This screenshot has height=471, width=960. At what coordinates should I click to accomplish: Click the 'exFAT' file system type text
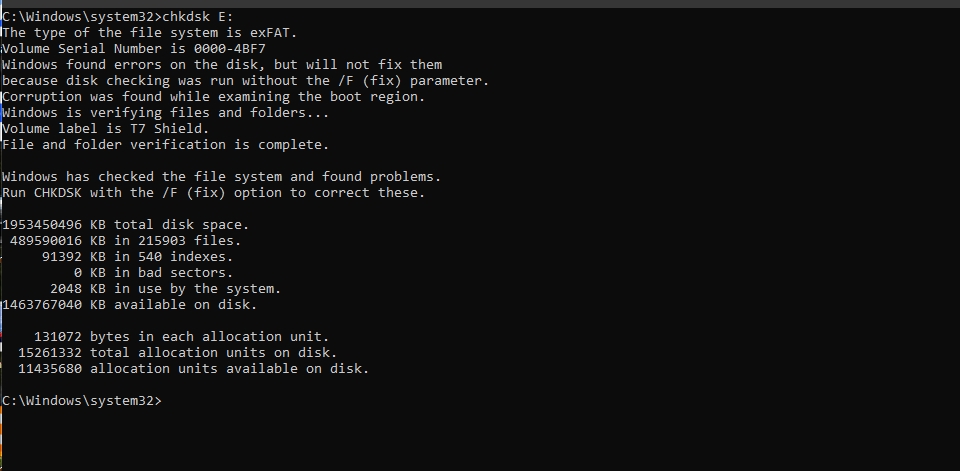tap(273, 33)
